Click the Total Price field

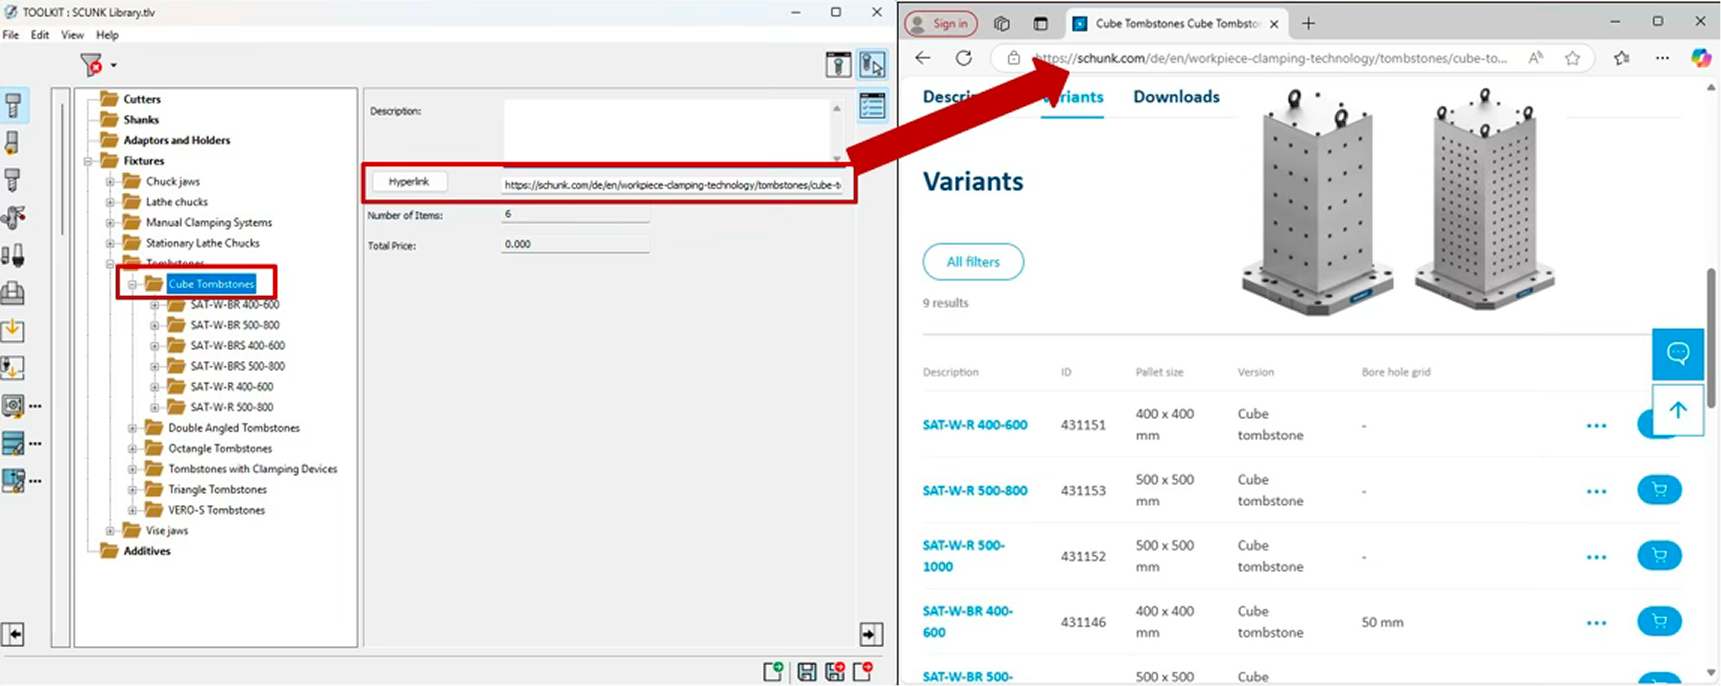[575, 244]
